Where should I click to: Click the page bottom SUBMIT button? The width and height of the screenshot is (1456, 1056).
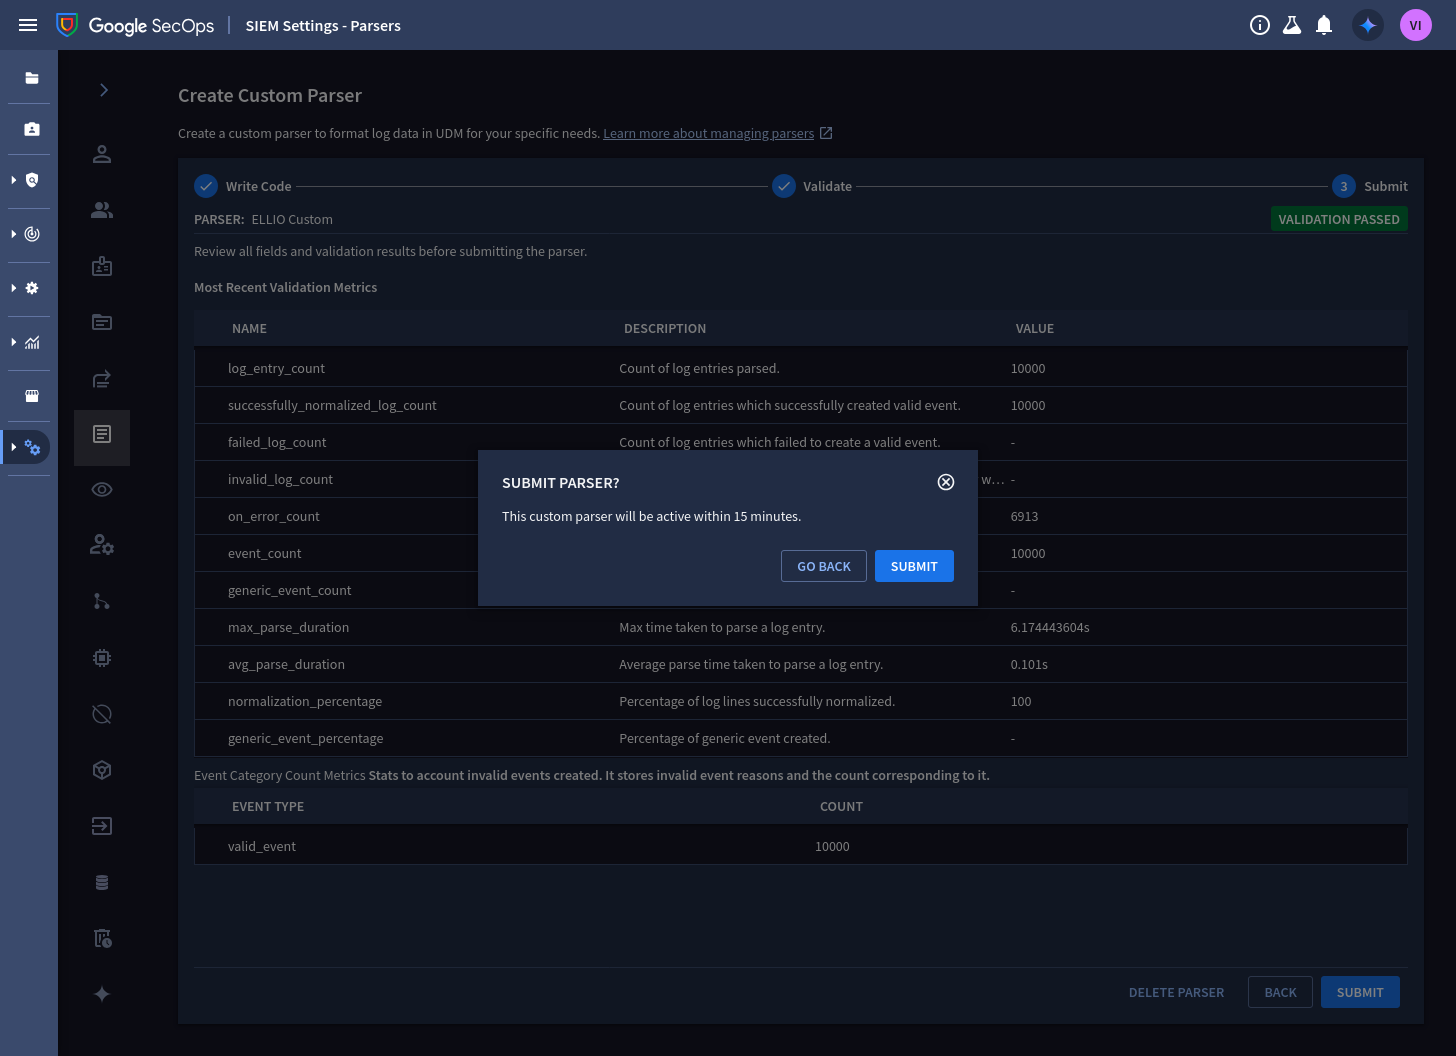1360,992
